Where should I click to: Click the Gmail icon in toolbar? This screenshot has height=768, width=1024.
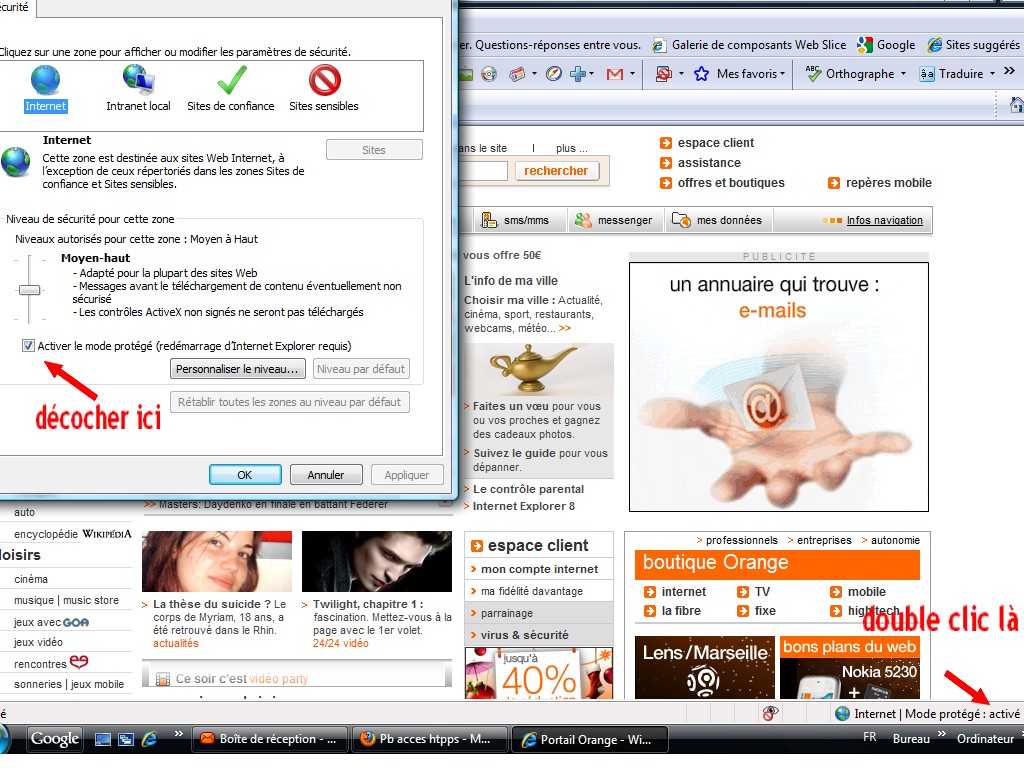(x=615, y=74)
